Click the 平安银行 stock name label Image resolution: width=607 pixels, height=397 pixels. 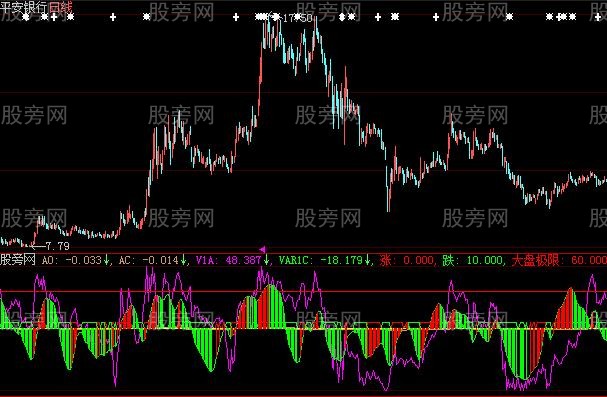[24, 7]
